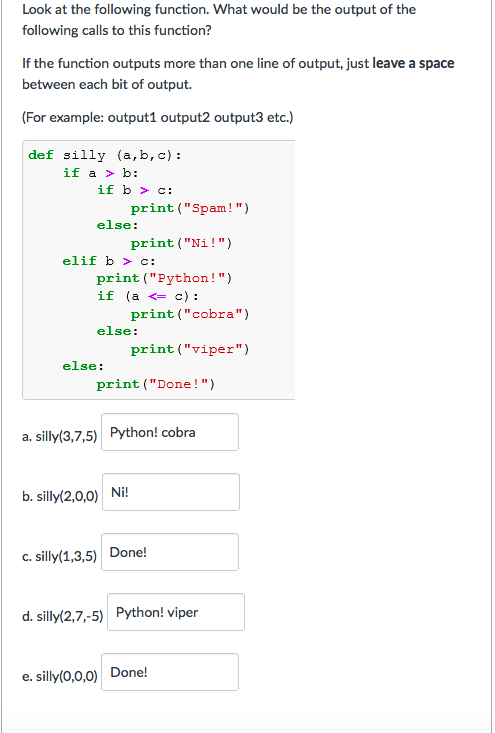
Task: Click the print("Spam!") code line
Action: click(x=190, y=208)
